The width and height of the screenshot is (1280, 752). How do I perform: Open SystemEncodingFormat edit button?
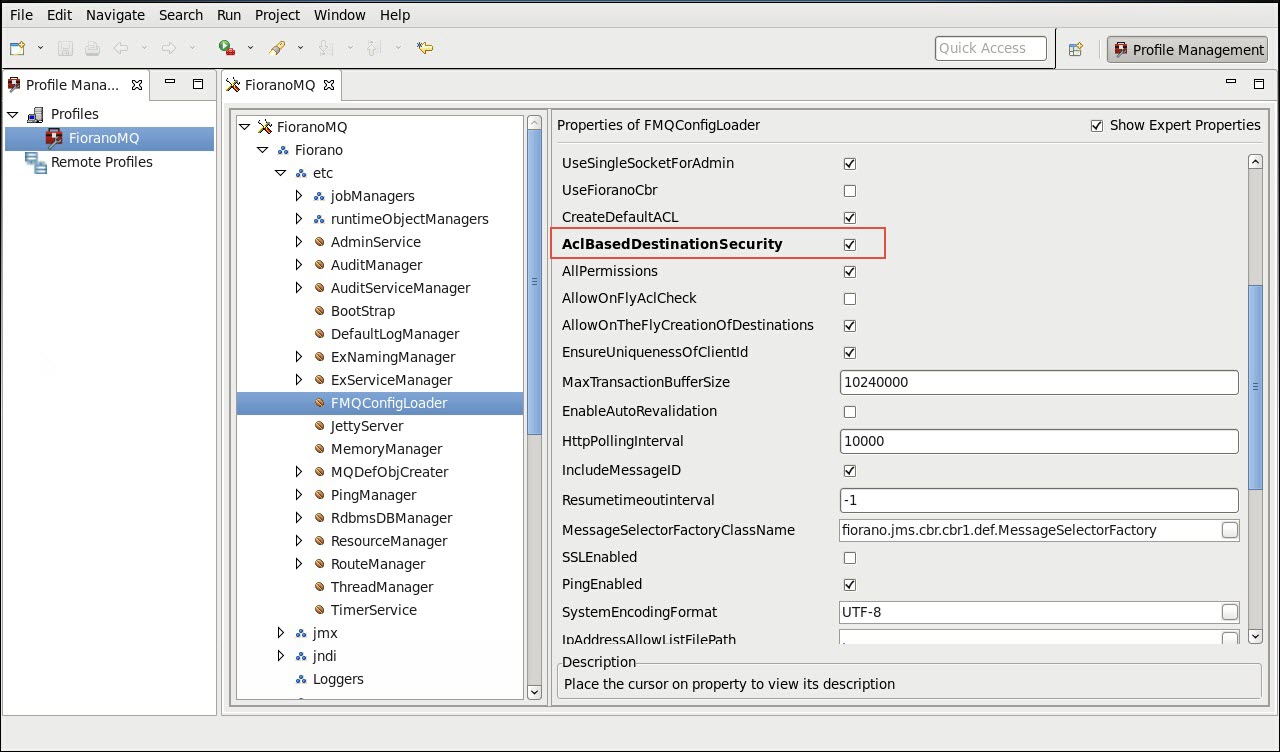click(x=1230, y=612)
